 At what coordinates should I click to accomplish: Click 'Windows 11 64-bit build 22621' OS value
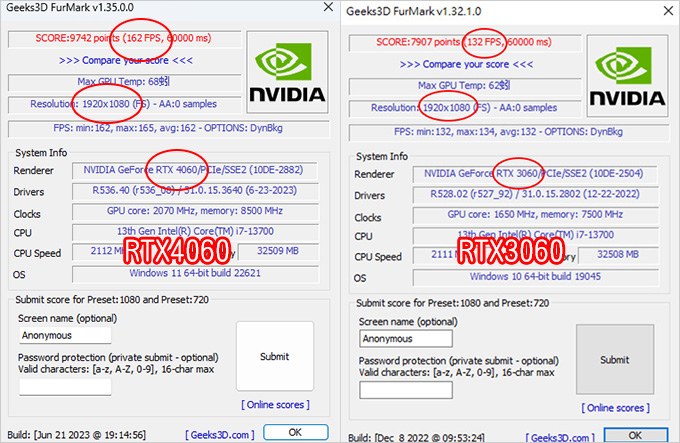point(194,274)
